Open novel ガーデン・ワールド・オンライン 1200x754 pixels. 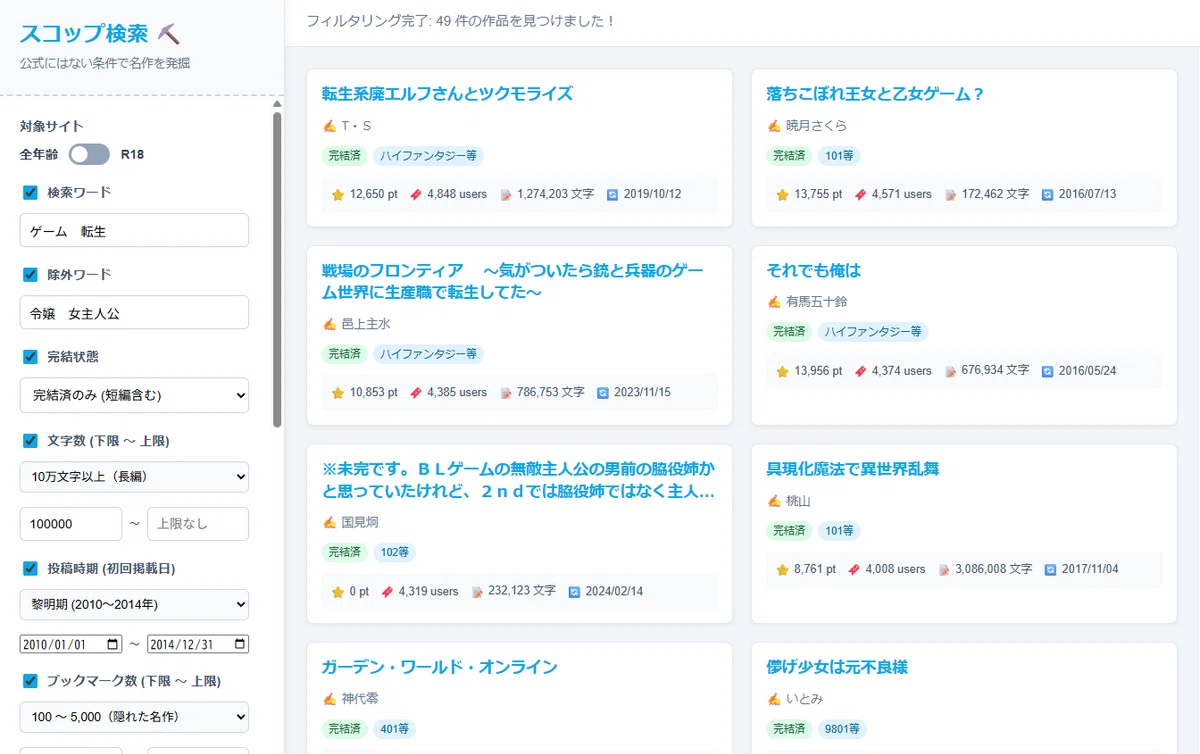click(439, 667)
